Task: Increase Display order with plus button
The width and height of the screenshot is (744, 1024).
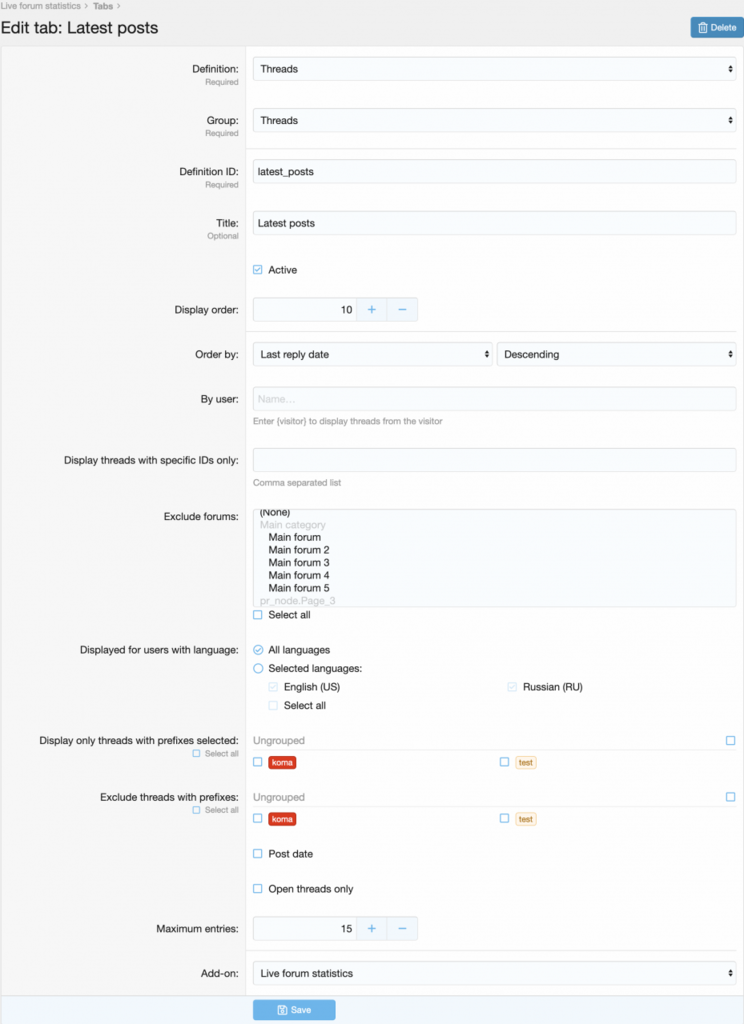Action: 371,310
